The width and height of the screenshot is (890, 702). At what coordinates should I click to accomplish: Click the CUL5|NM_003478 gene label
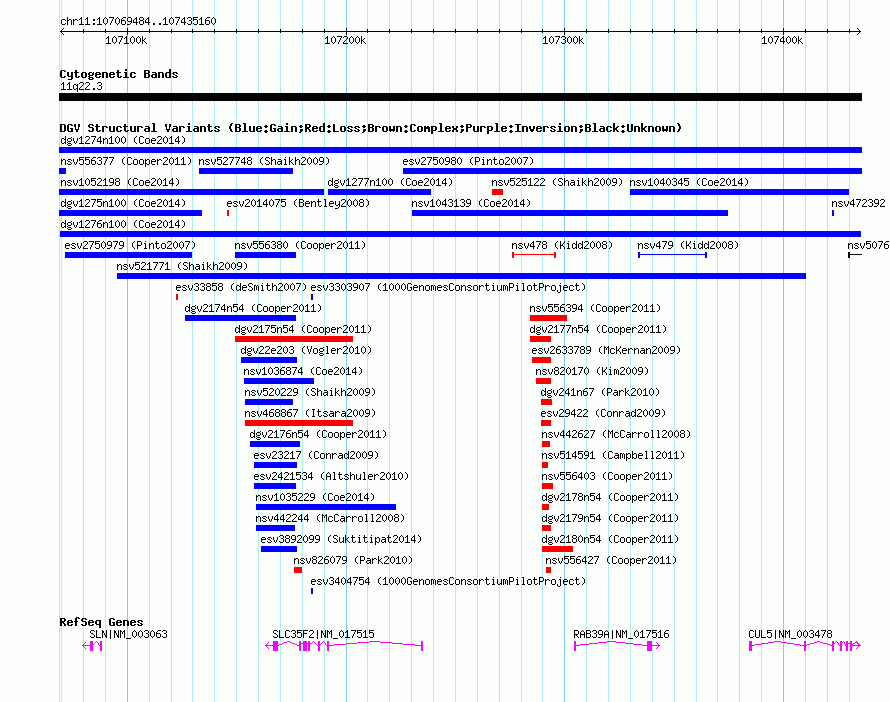(x=790, y=634)
